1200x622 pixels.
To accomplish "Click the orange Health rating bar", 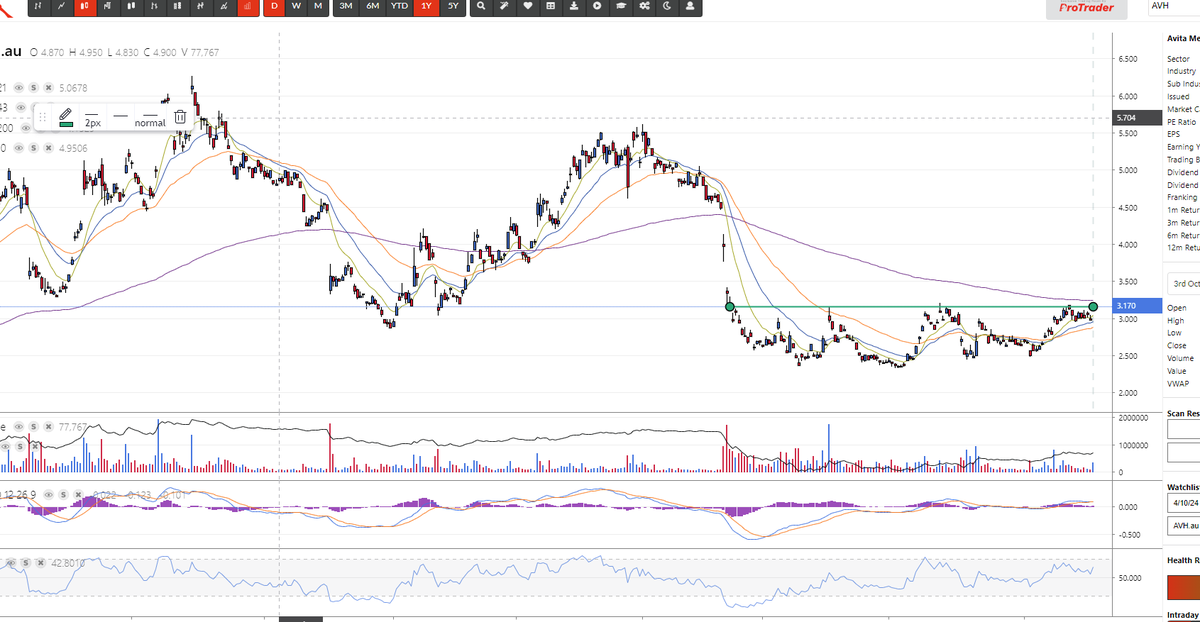I will point(1184,586).
